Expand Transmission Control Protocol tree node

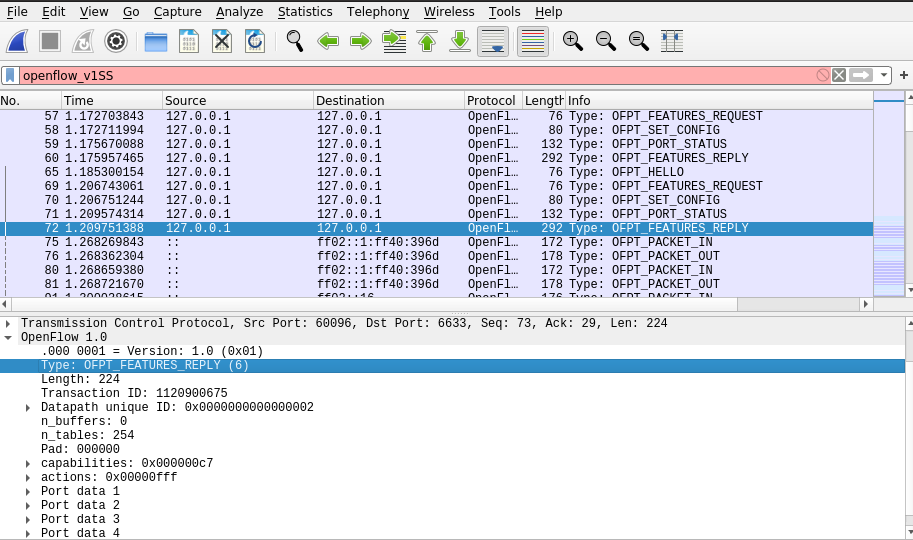tap(8, 323)
